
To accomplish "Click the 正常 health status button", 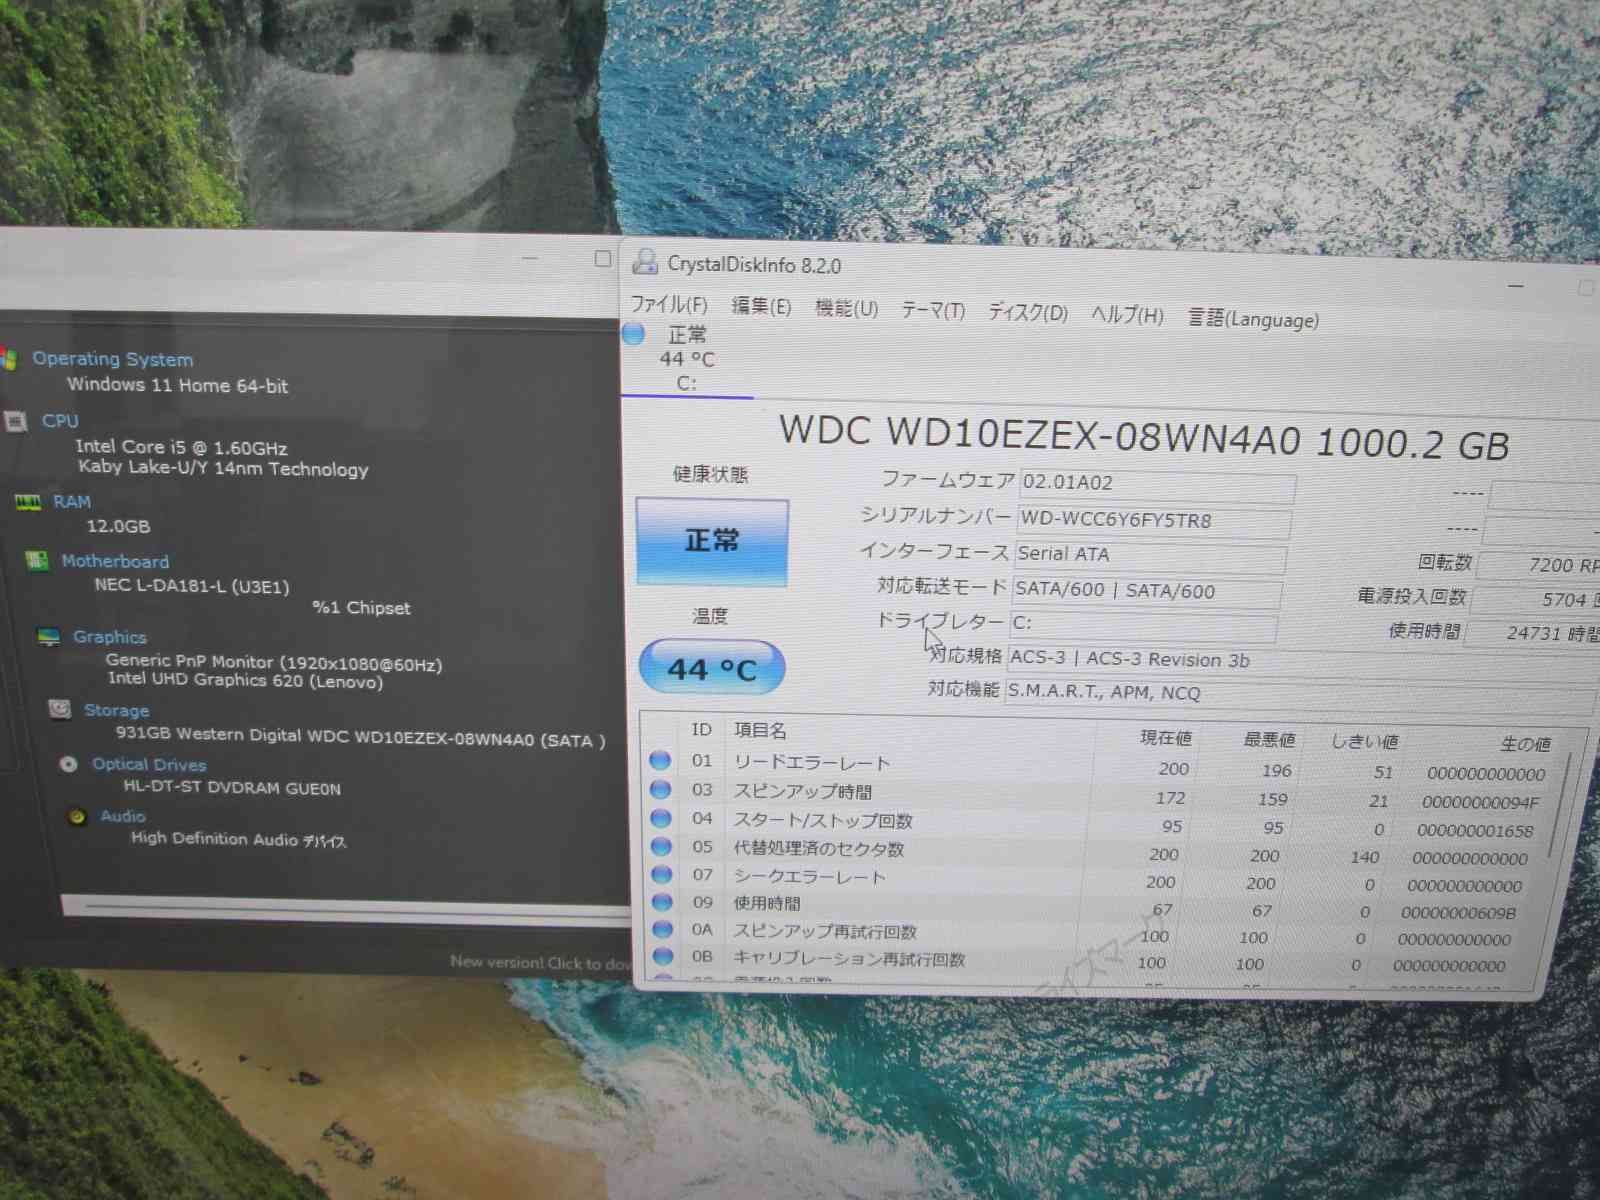I will point(712,541).
